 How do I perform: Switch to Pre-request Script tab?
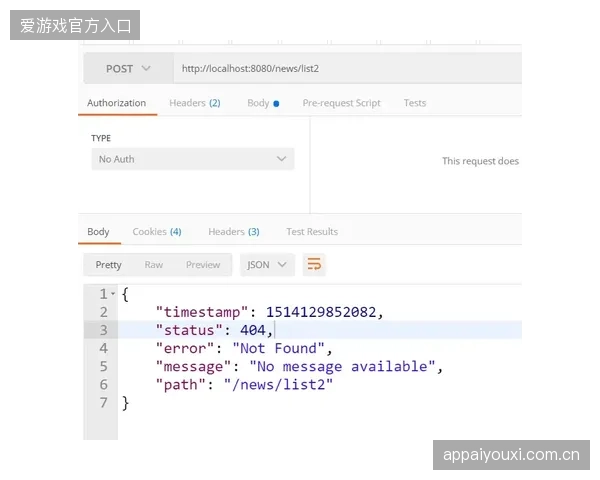[341, 103]
